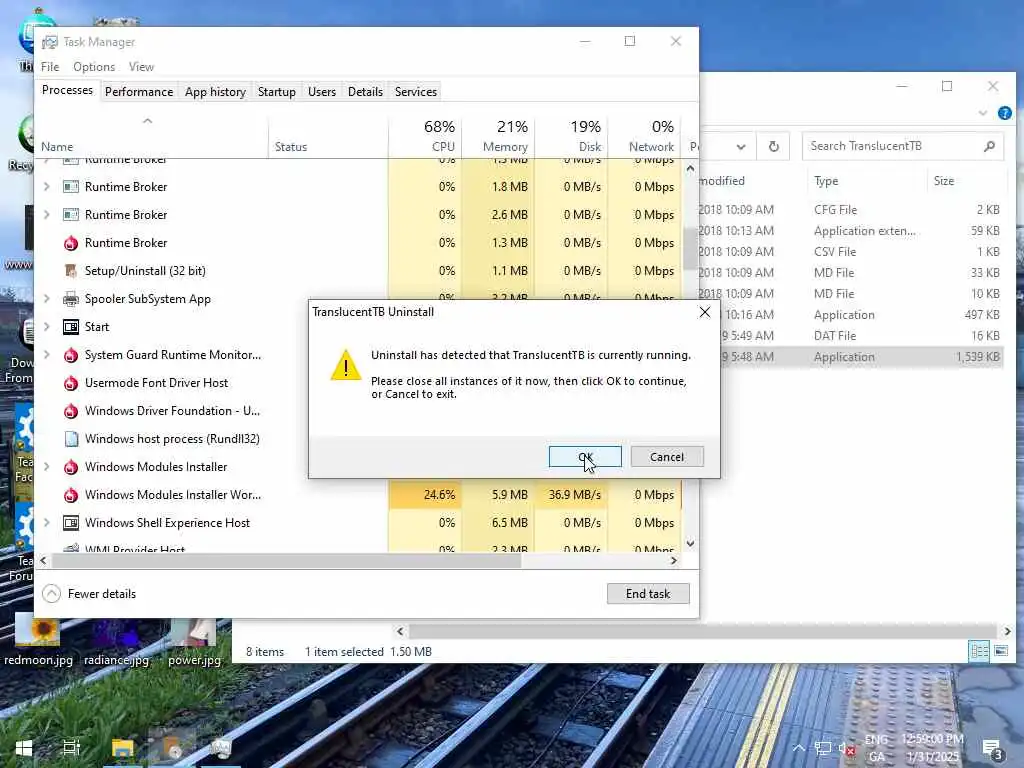Click the Windows Shell Experience Host icon

[71, 522]
